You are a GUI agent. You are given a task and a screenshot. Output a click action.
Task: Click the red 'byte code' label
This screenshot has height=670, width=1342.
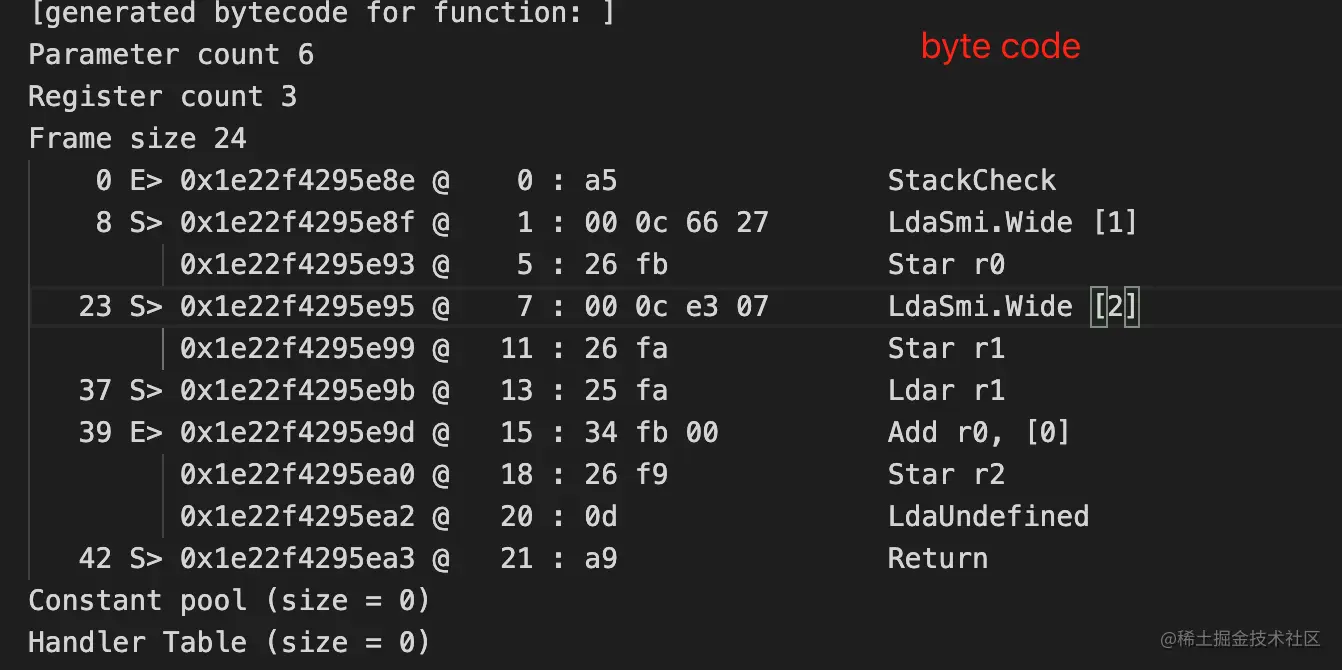(x=1000, y=47)
